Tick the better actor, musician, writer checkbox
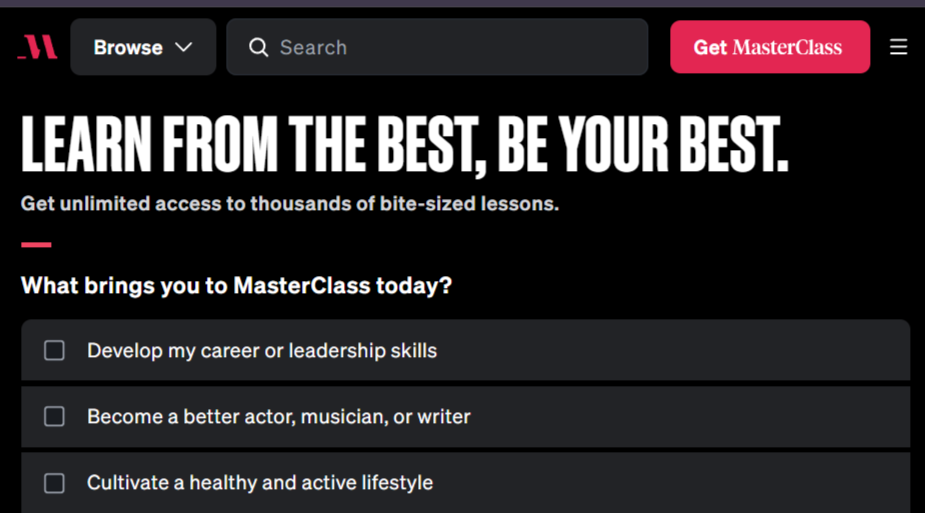 click(54, 416)
